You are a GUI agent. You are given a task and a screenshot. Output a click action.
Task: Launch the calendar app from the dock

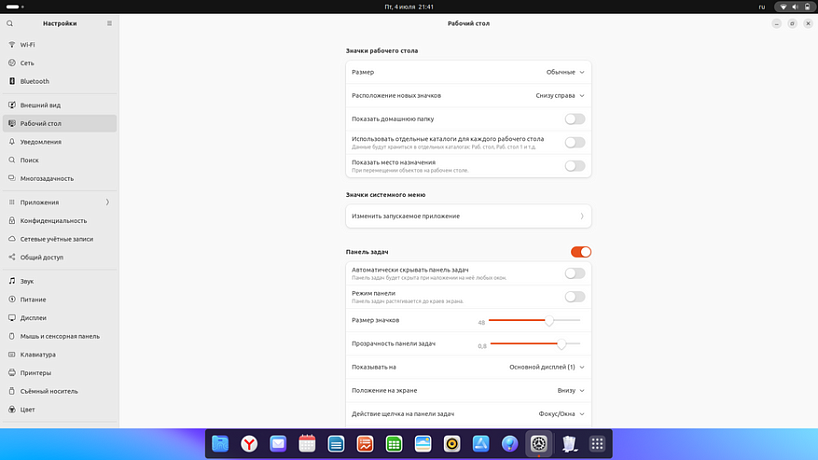[307, 443]
